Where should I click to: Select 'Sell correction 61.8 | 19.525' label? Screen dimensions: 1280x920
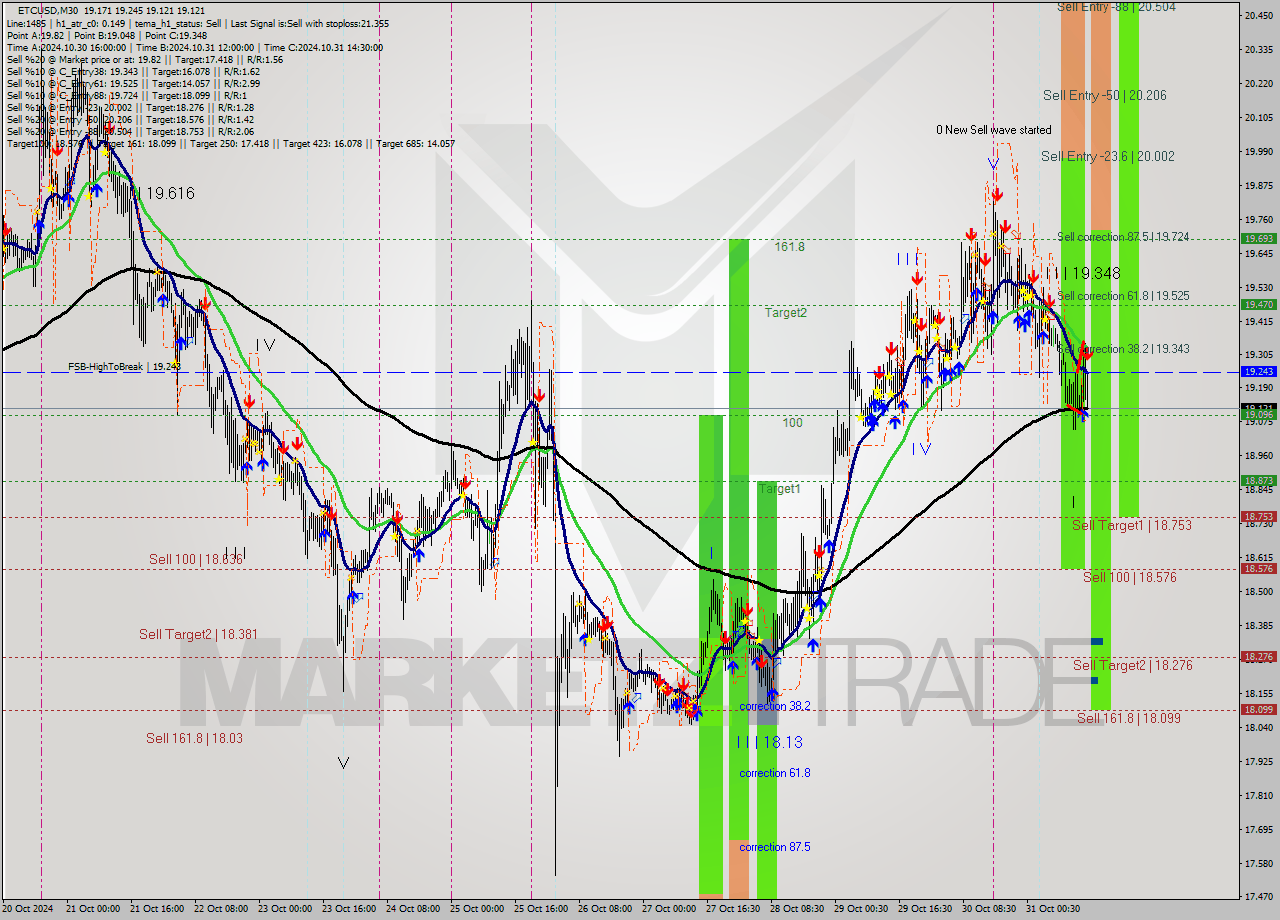(1123, 296)
